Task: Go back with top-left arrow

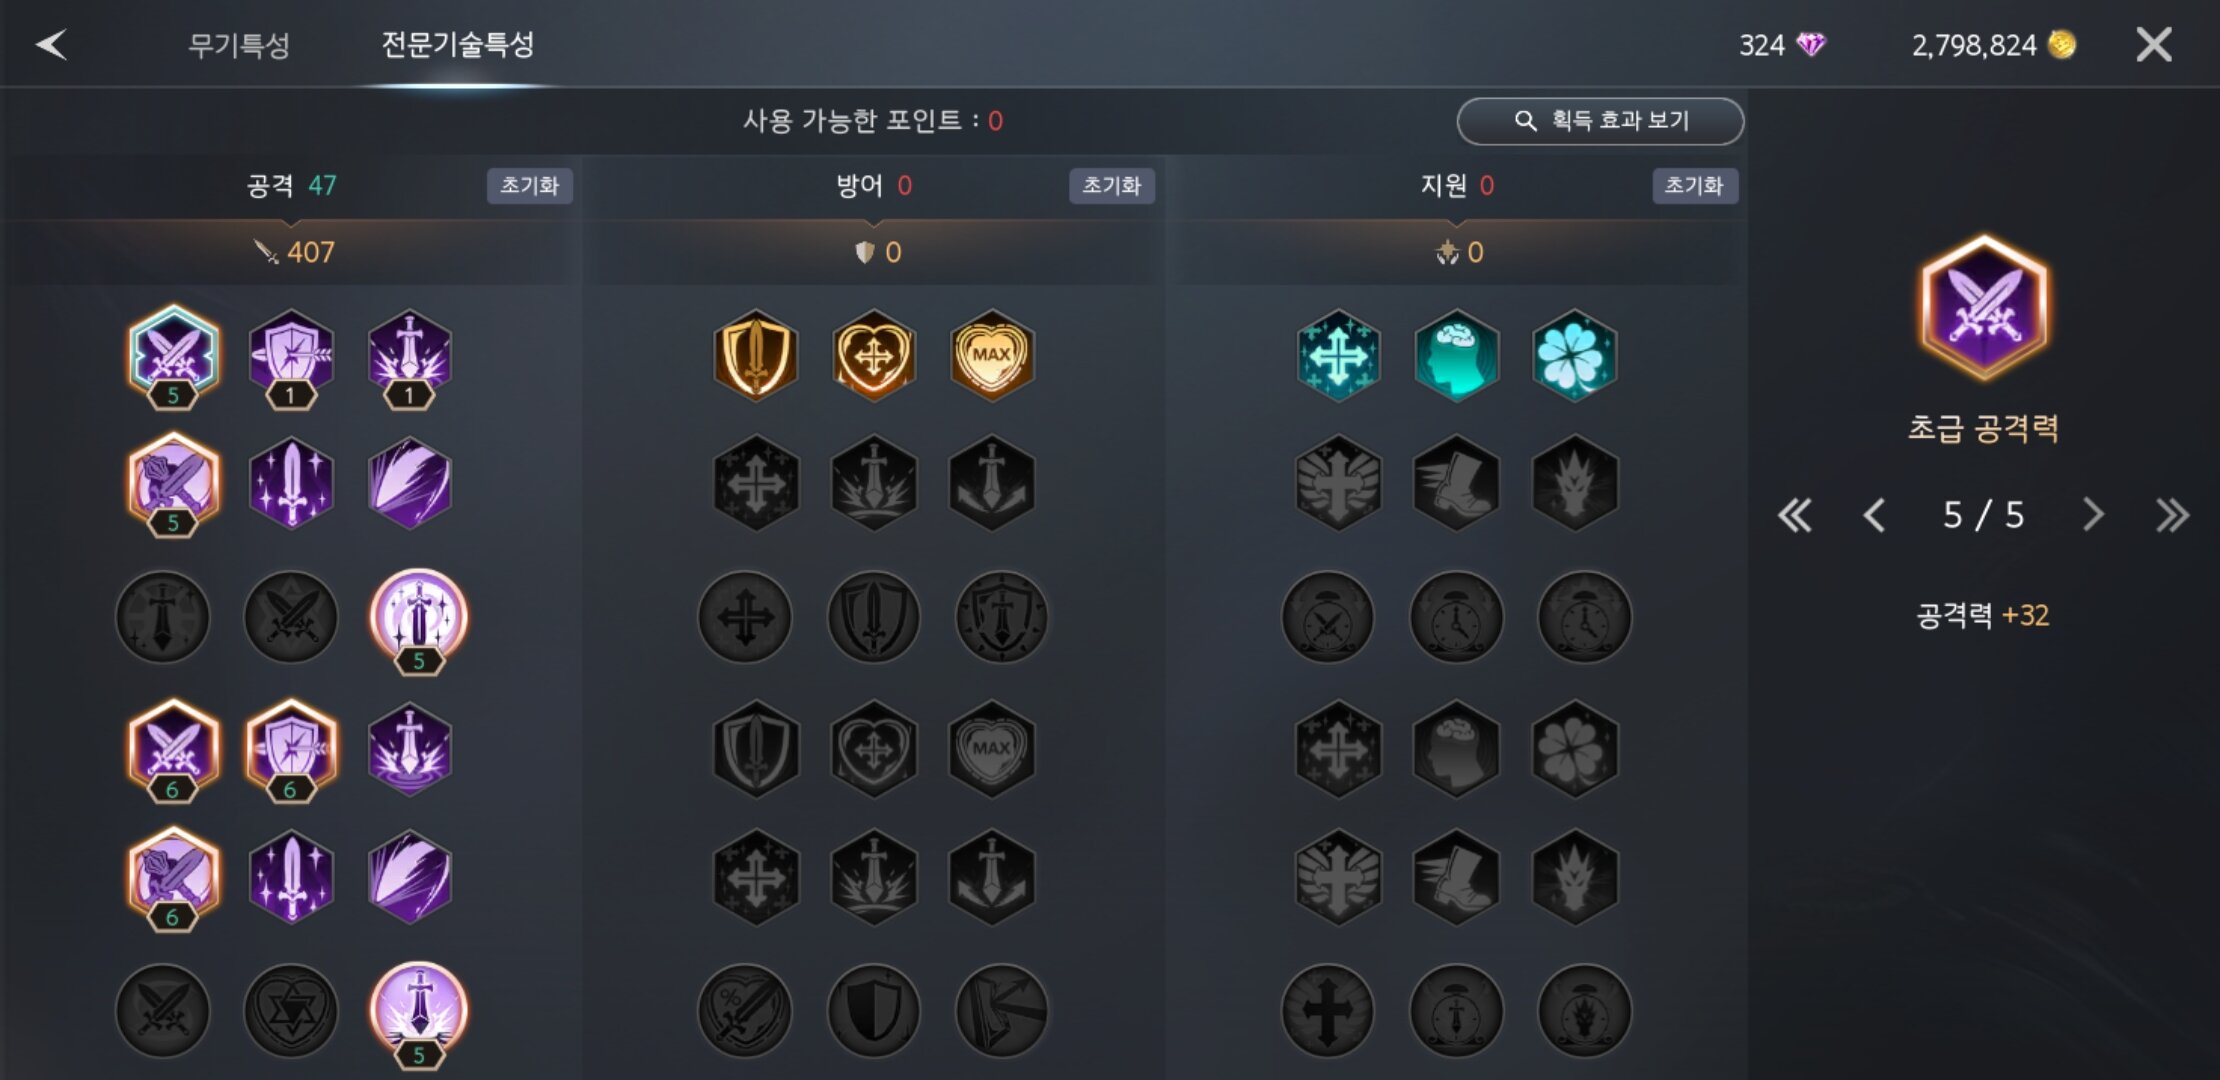Action: [x=51, y=44]
